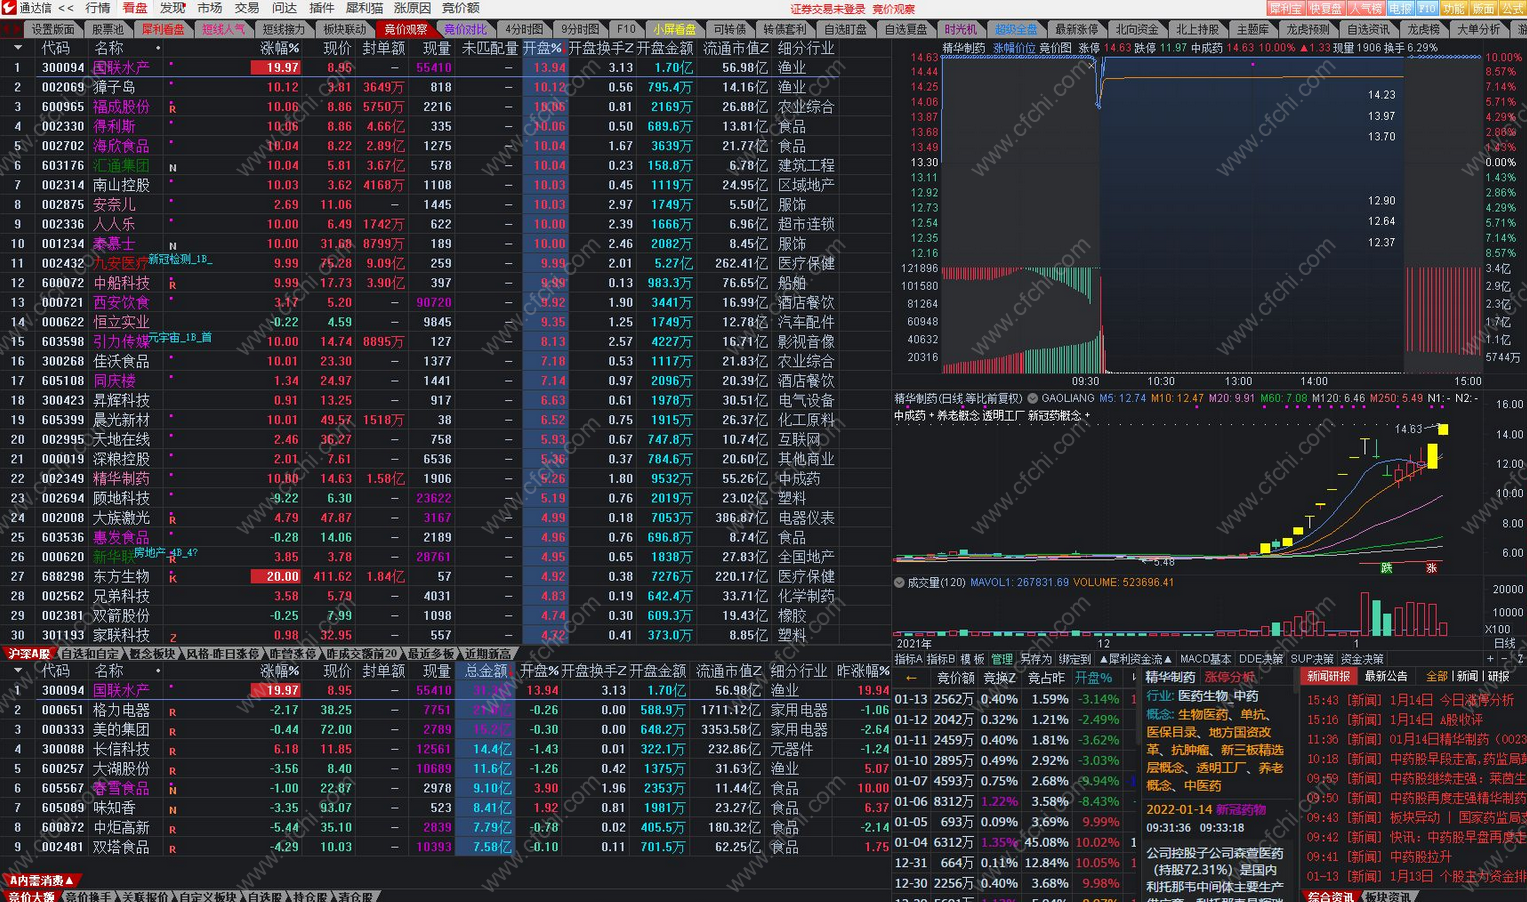This screenshot has height=902, width=1527.
Task: Click the 模板 button in indicator bar
Action: (972, 659)
